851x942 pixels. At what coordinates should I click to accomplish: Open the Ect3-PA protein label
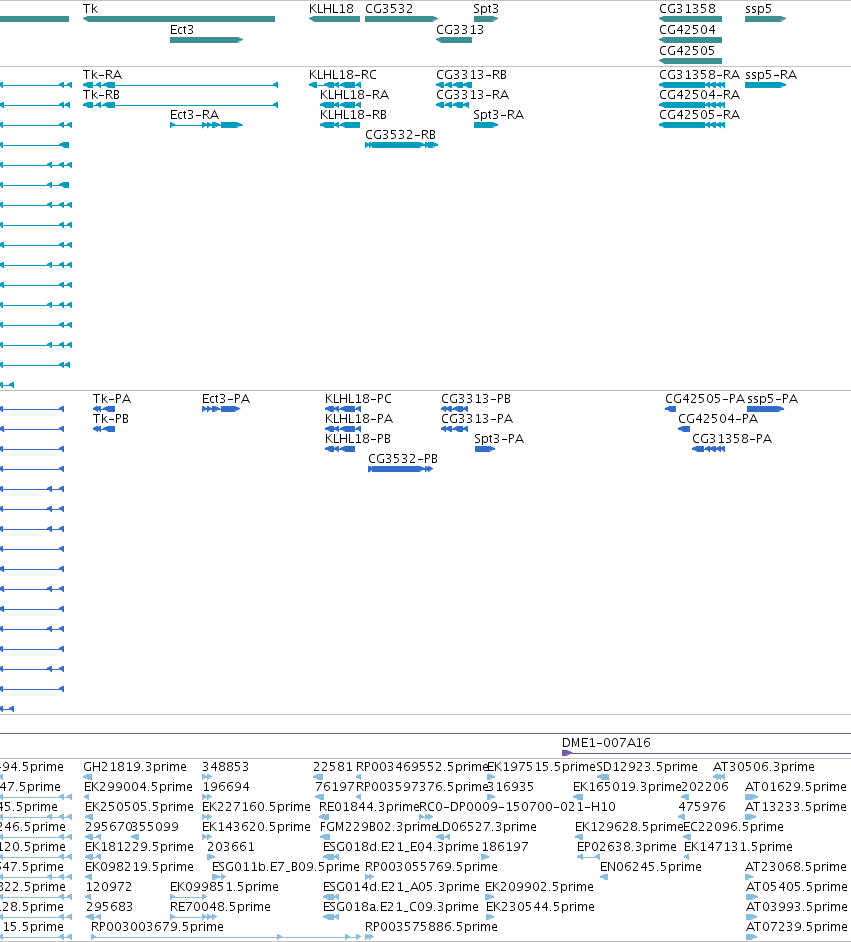(226, 399)
